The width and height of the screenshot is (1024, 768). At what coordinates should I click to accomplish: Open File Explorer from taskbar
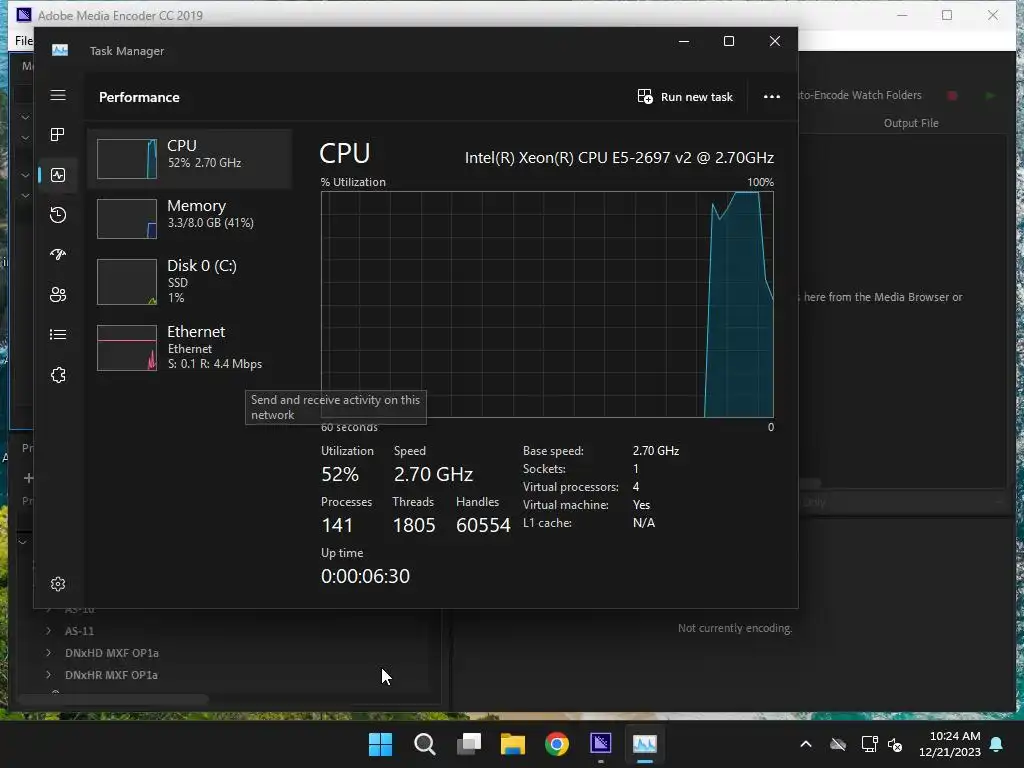(x=513, y=744)
